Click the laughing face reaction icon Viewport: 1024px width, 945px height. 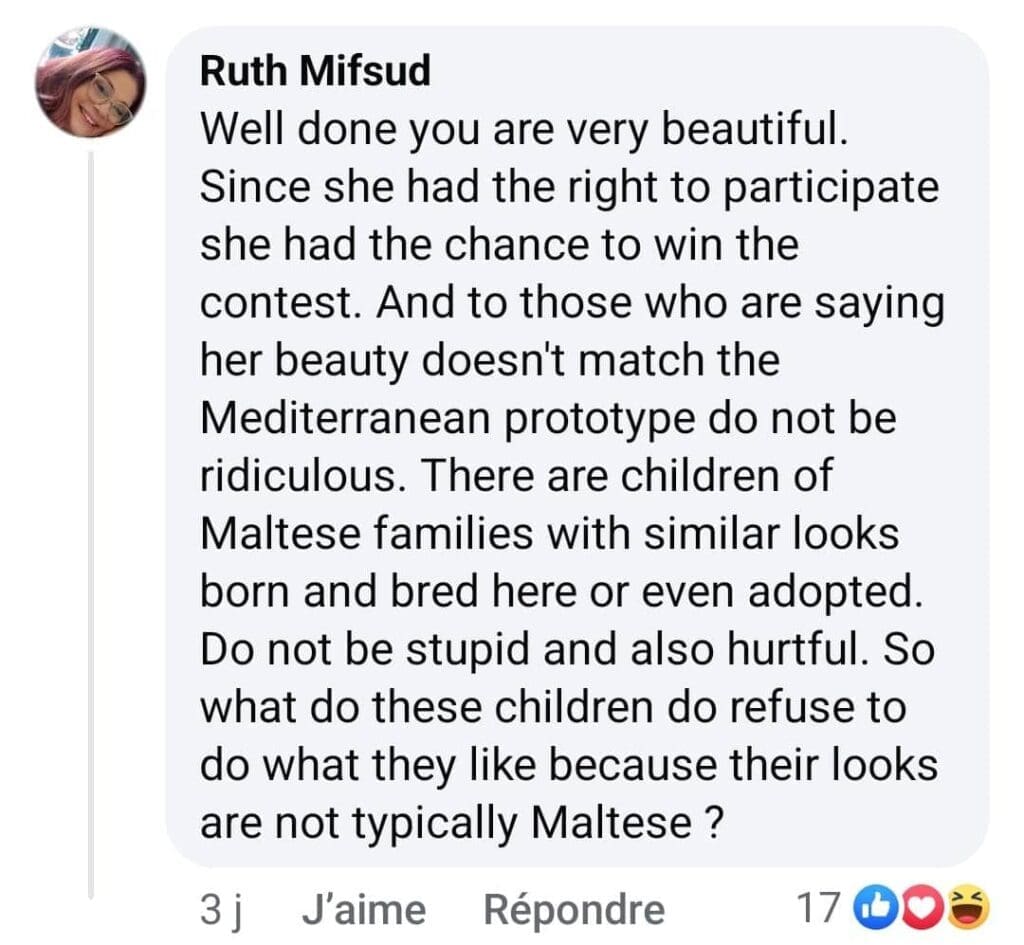(x=969, y=908)
